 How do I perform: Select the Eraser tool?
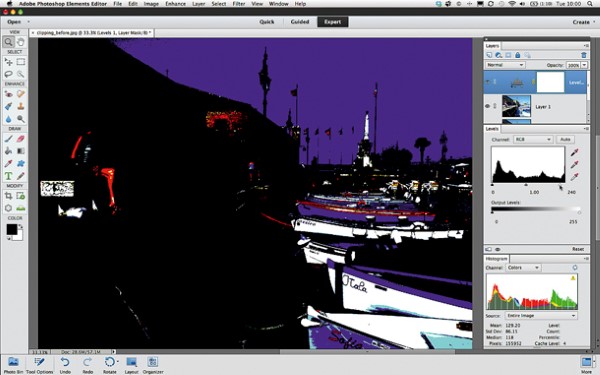pyautogui.click(x=21, y=139)
